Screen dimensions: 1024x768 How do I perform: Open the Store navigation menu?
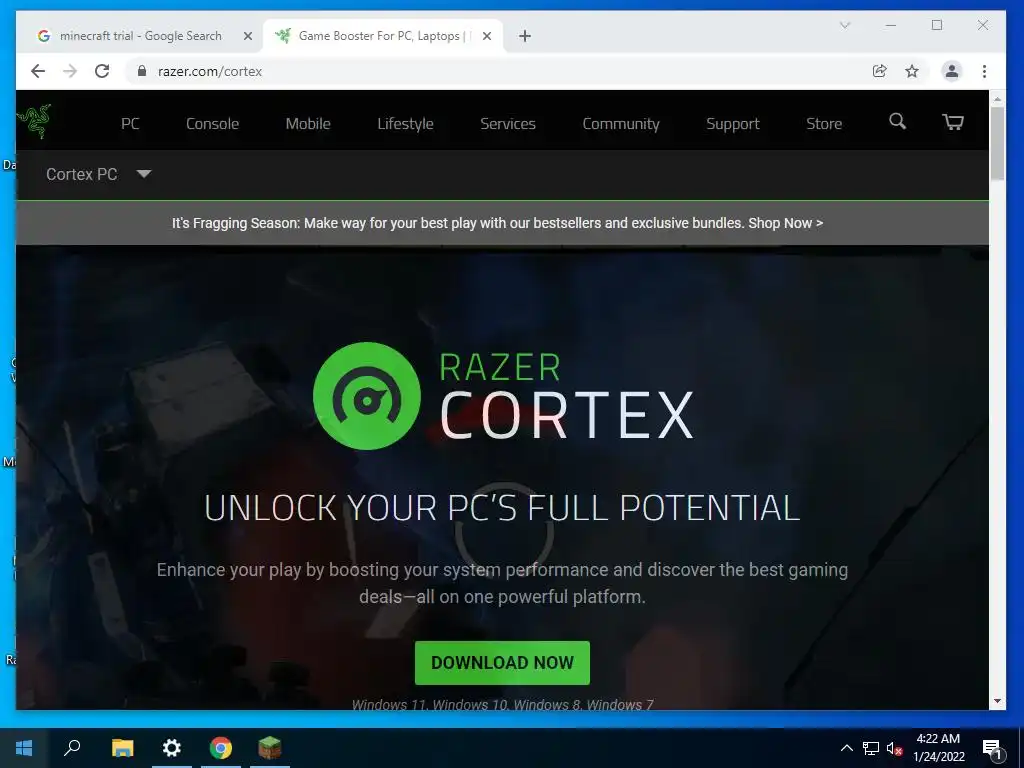point(824,123)
